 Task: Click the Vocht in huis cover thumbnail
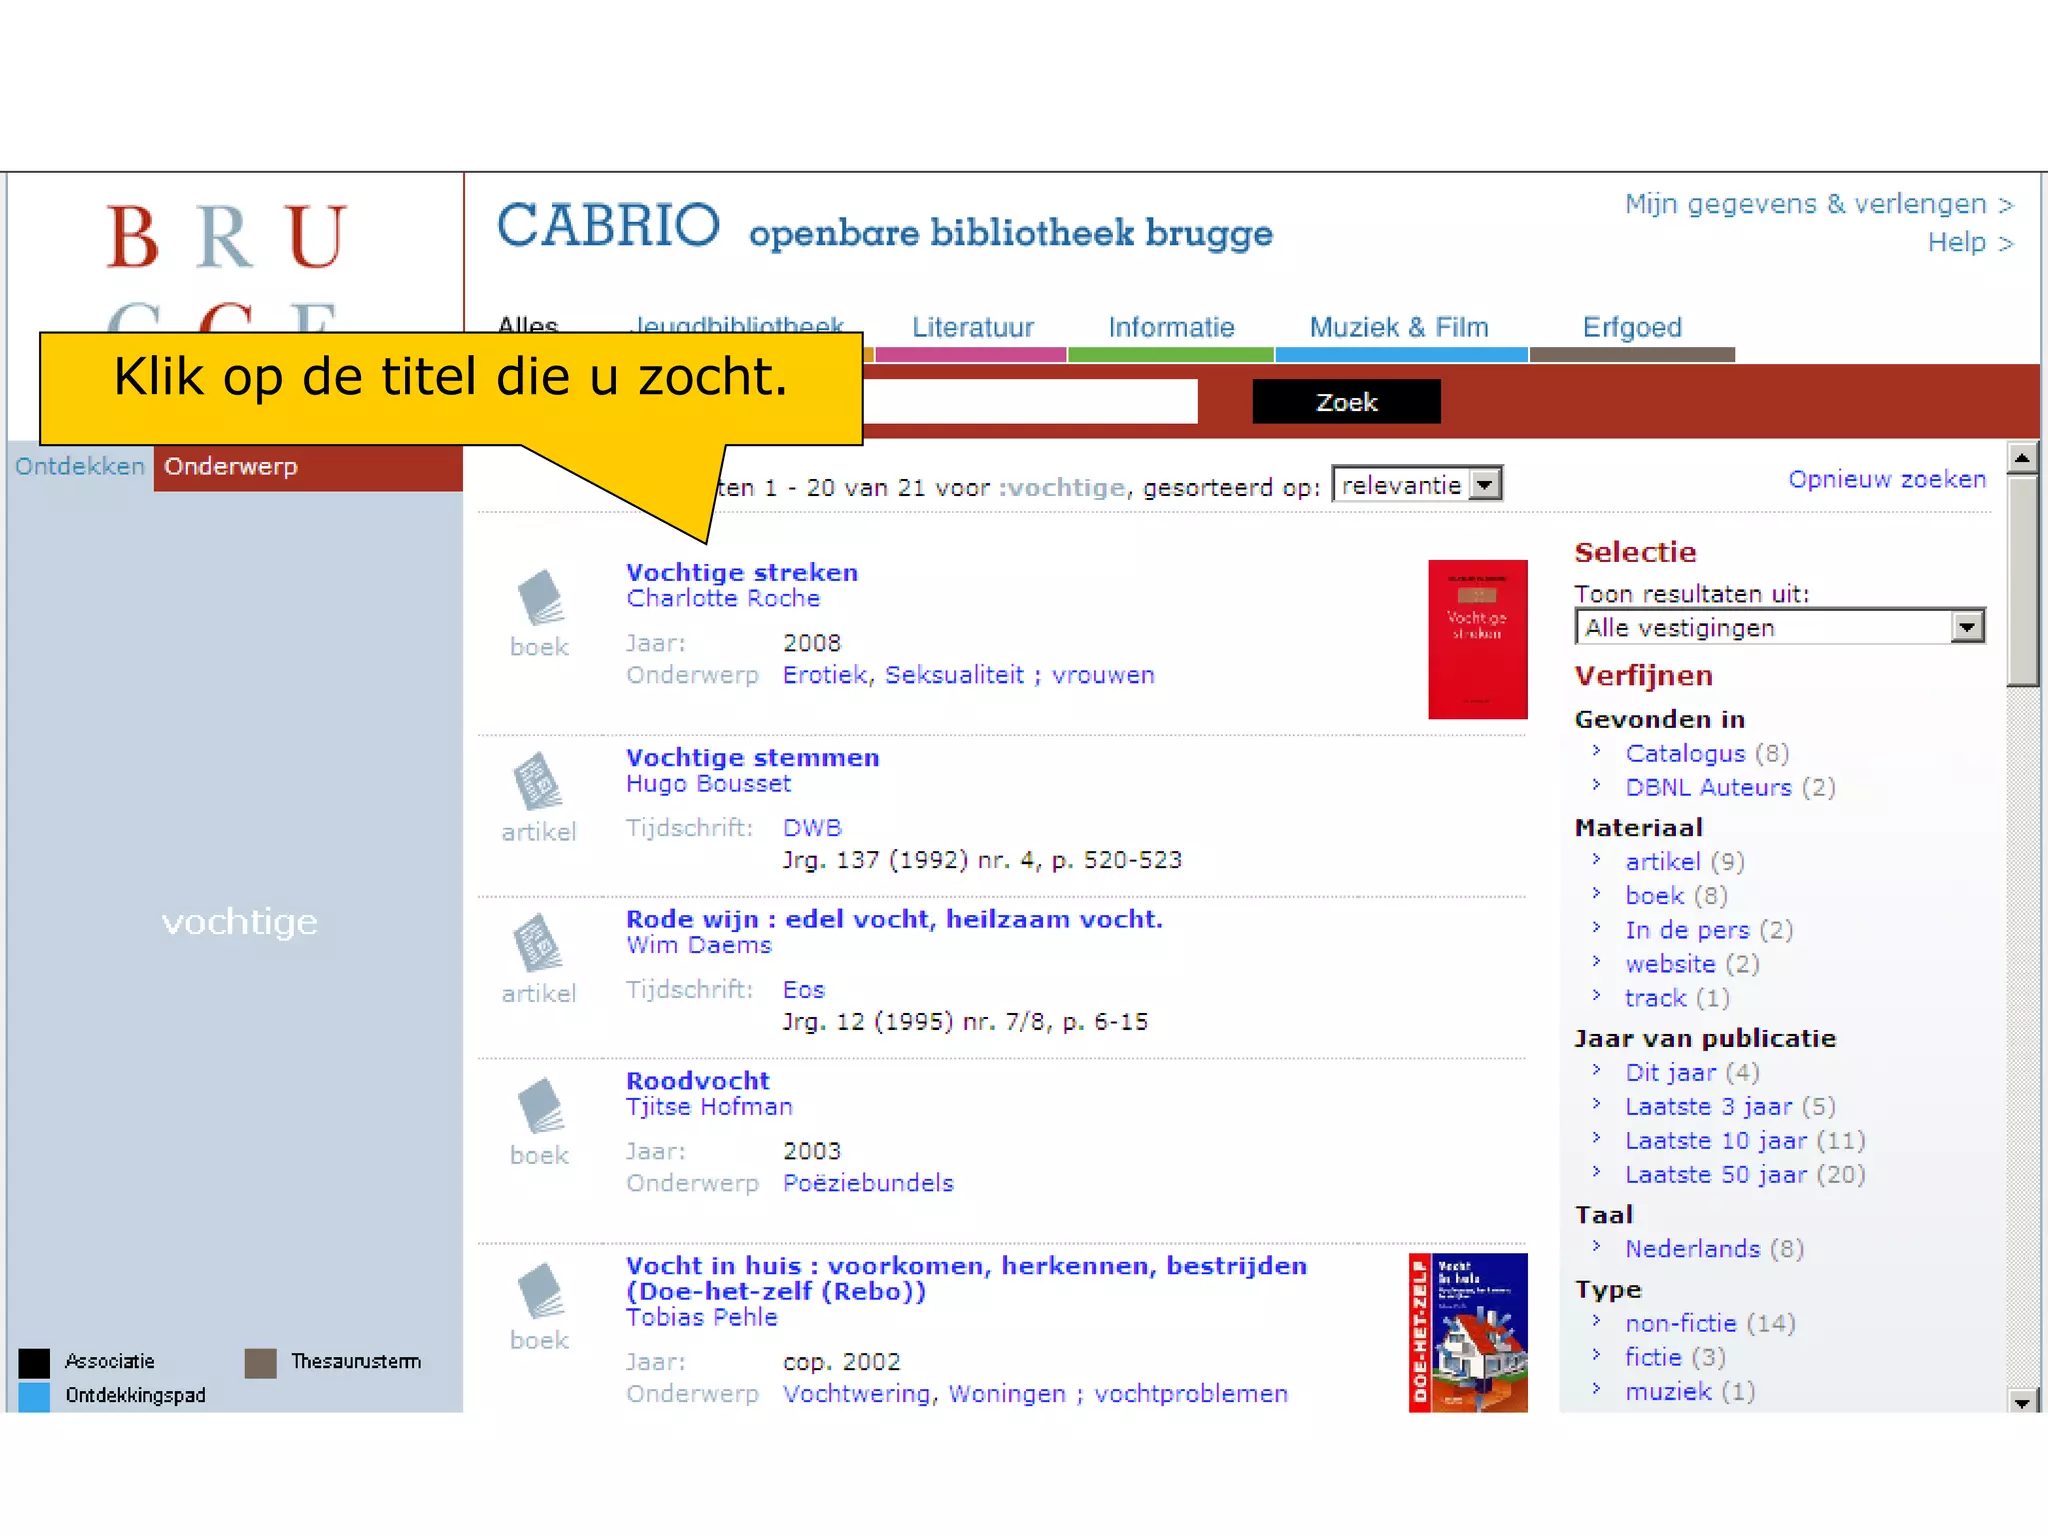coord(1468,1332)
